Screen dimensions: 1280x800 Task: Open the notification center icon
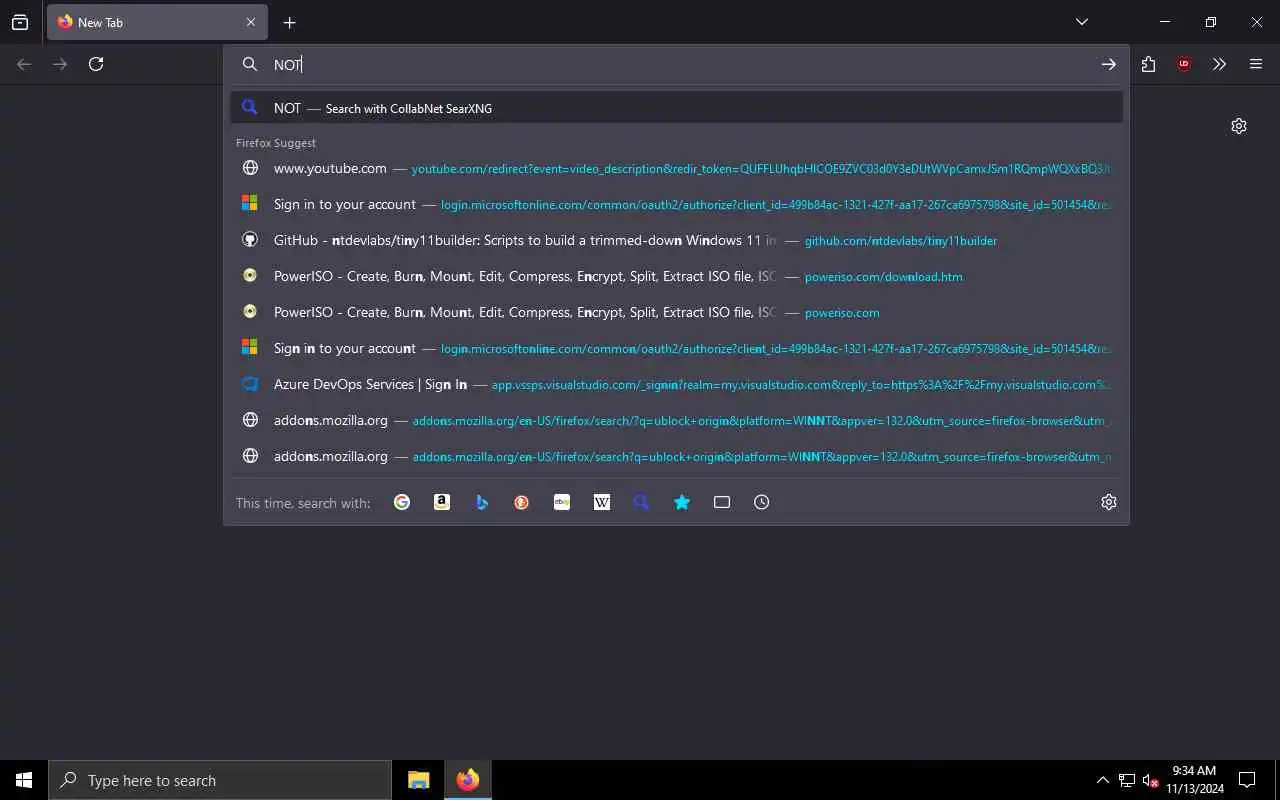[x=1247, y=780]
